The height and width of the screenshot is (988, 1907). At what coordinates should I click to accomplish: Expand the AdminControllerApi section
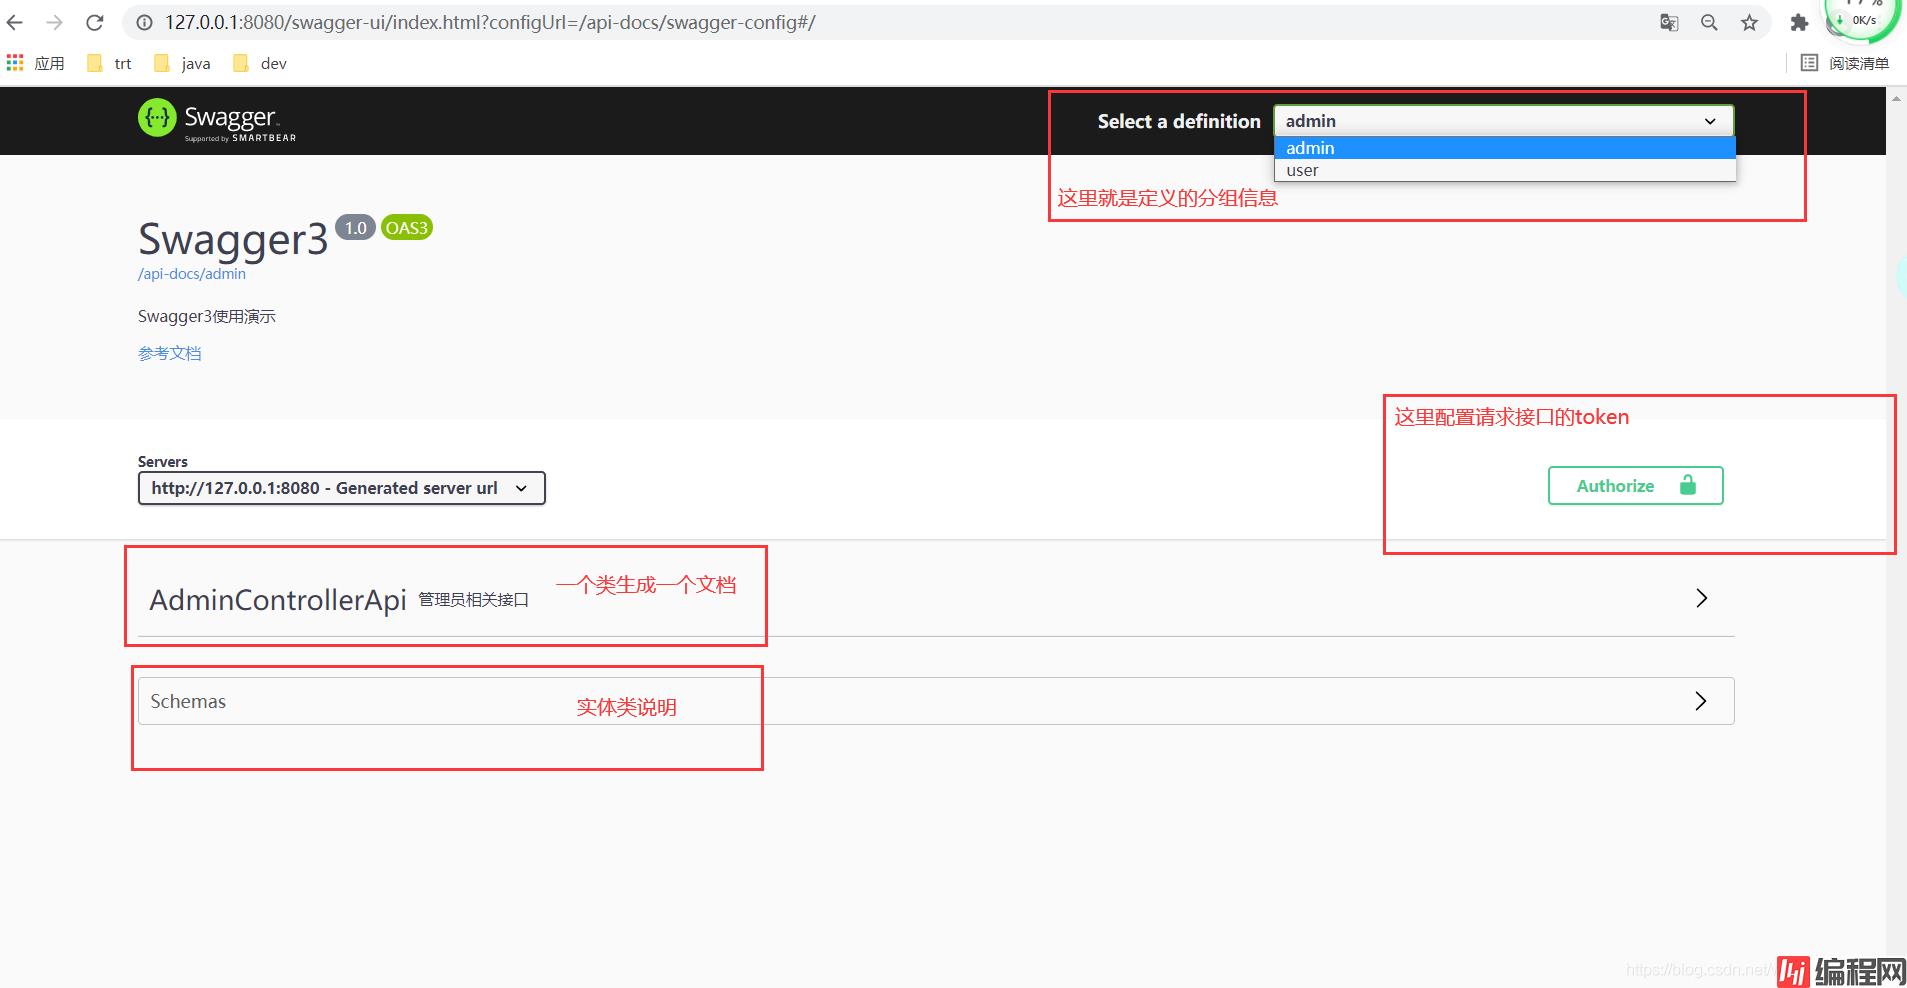tap(935, 598)
